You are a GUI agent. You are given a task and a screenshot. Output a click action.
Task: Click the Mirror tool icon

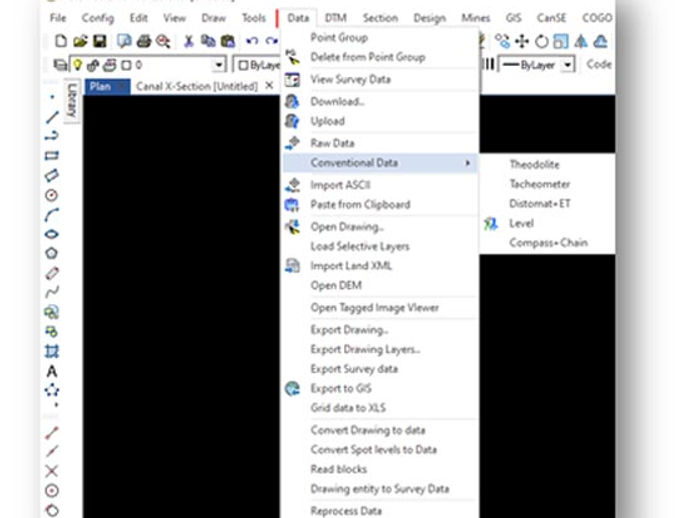581,41
